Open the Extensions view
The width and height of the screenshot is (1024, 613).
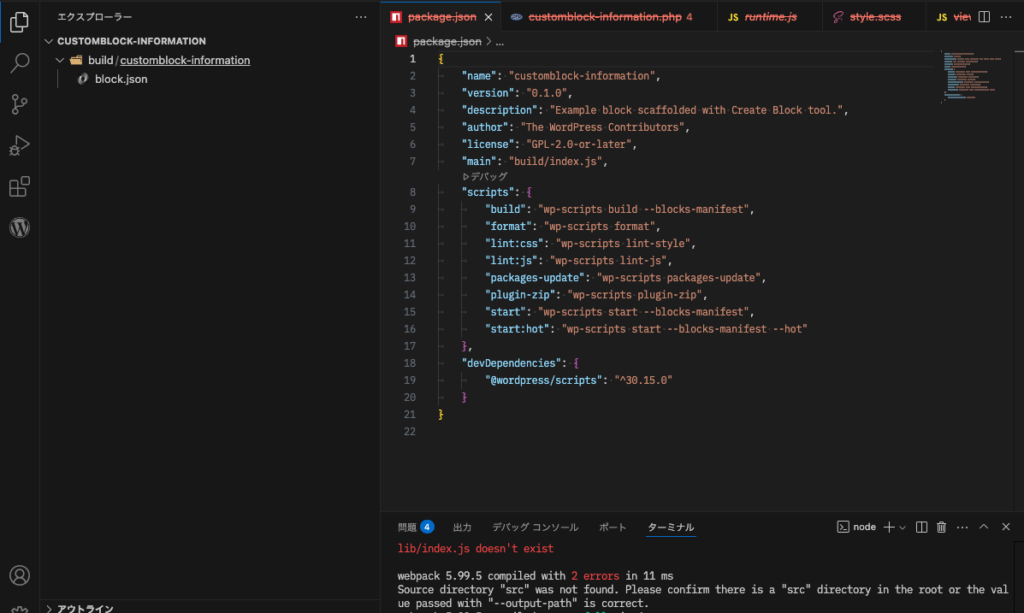click(19, 187)
